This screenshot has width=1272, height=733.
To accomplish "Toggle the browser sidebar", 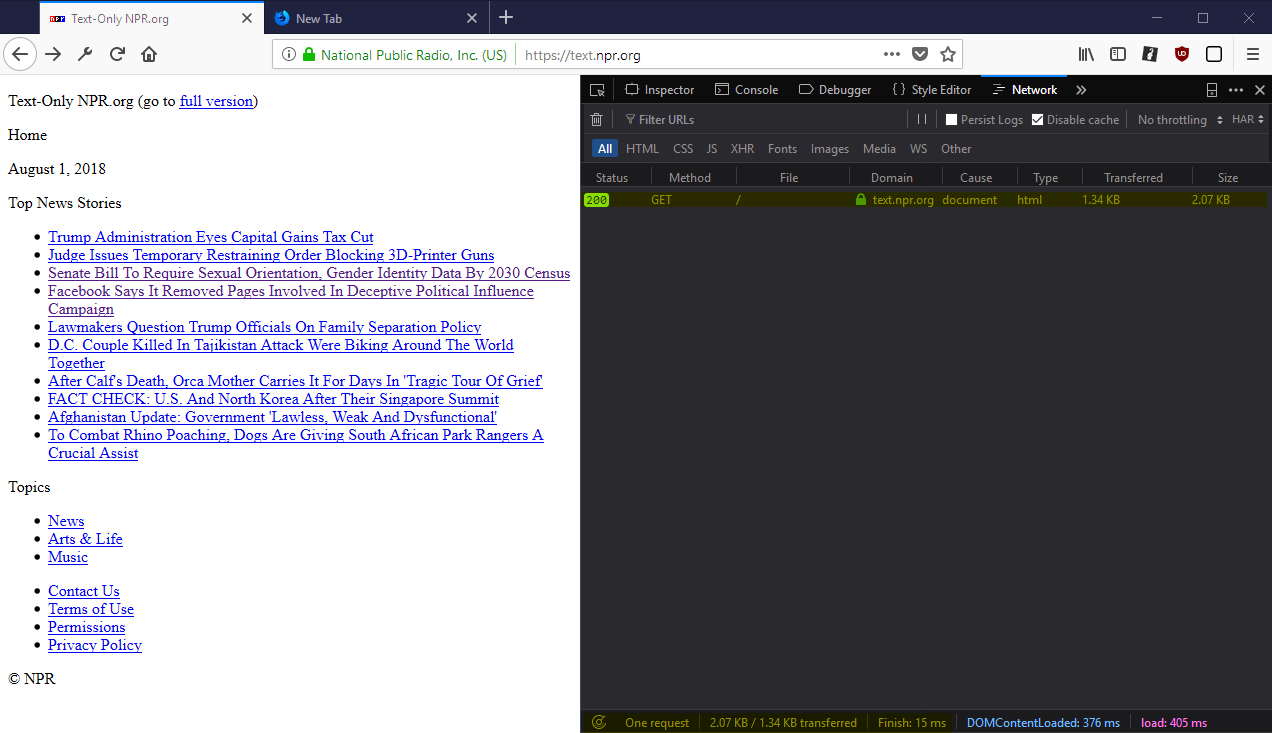I will pos(1118,54).
